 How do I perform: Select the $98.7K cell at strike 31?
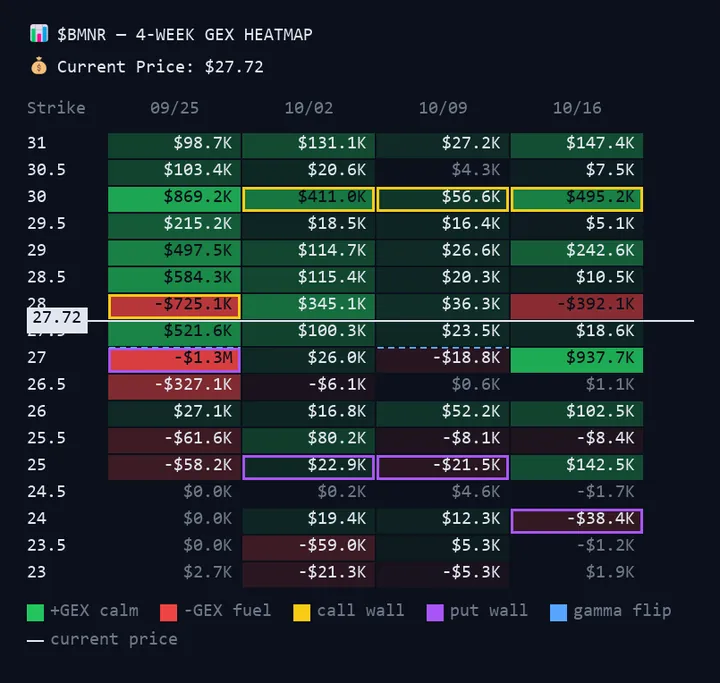point(174,146)
